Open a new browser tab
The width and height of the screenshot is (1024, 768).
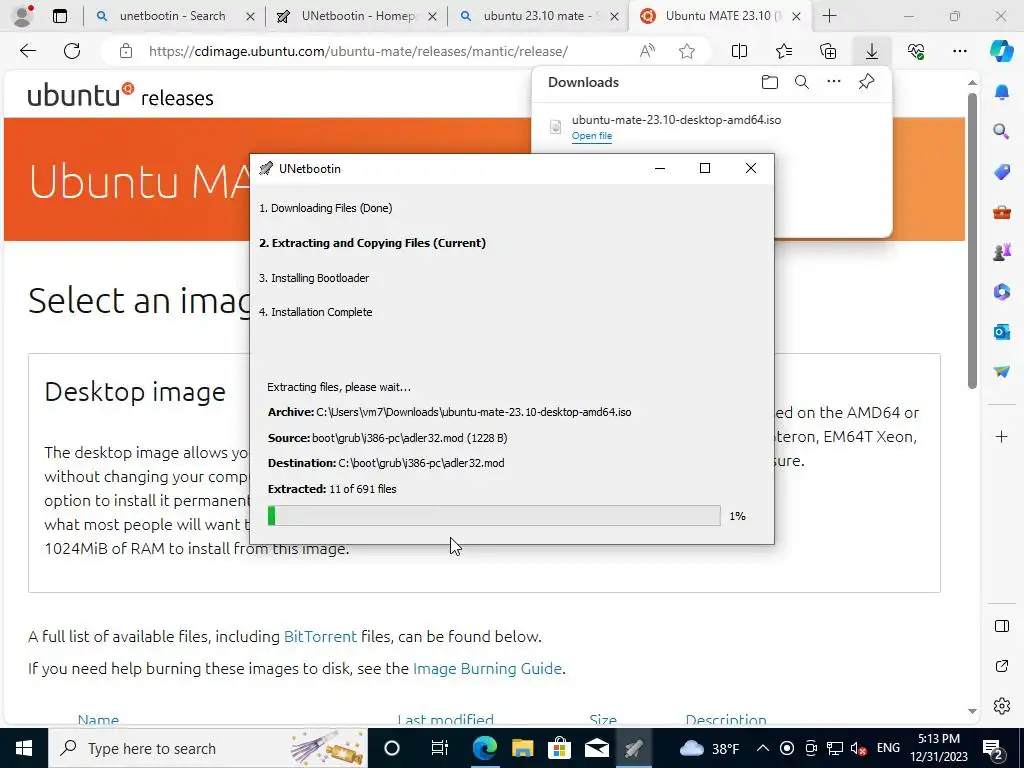tap(829, 16)
